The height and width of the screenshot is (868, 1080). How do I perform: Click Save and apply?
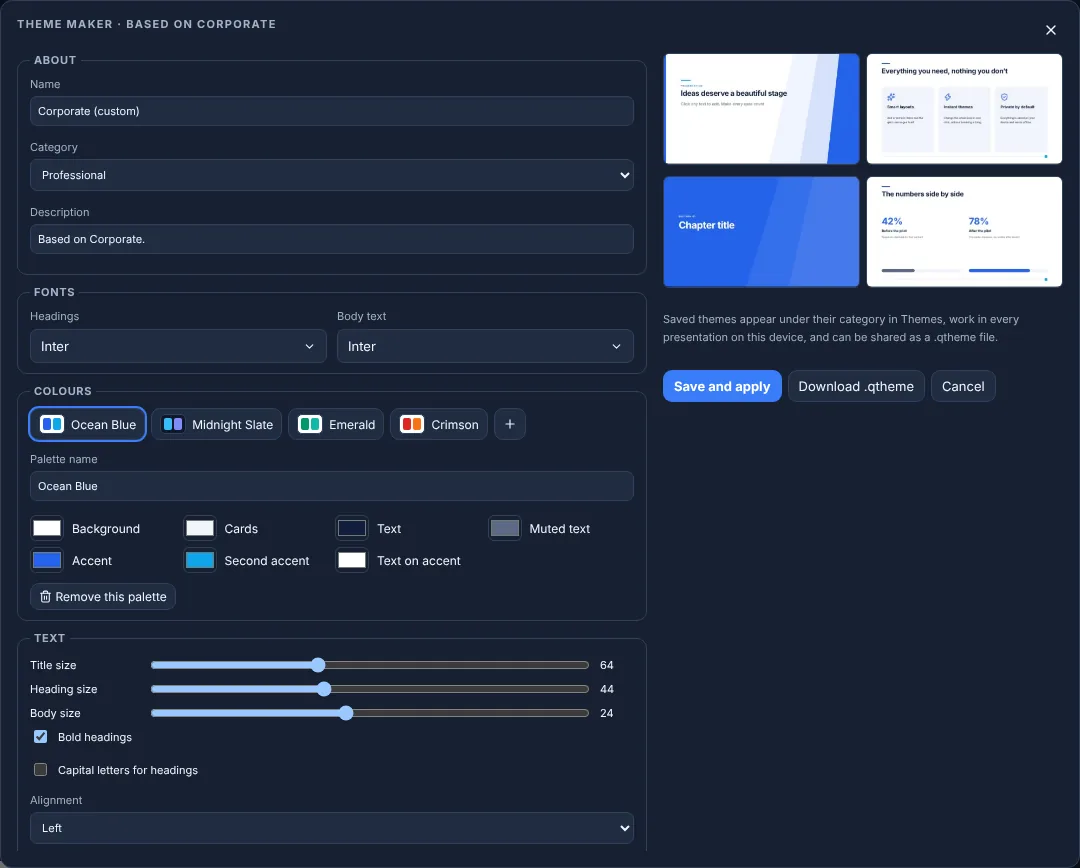pyautogui.click(x=722, y=386)
